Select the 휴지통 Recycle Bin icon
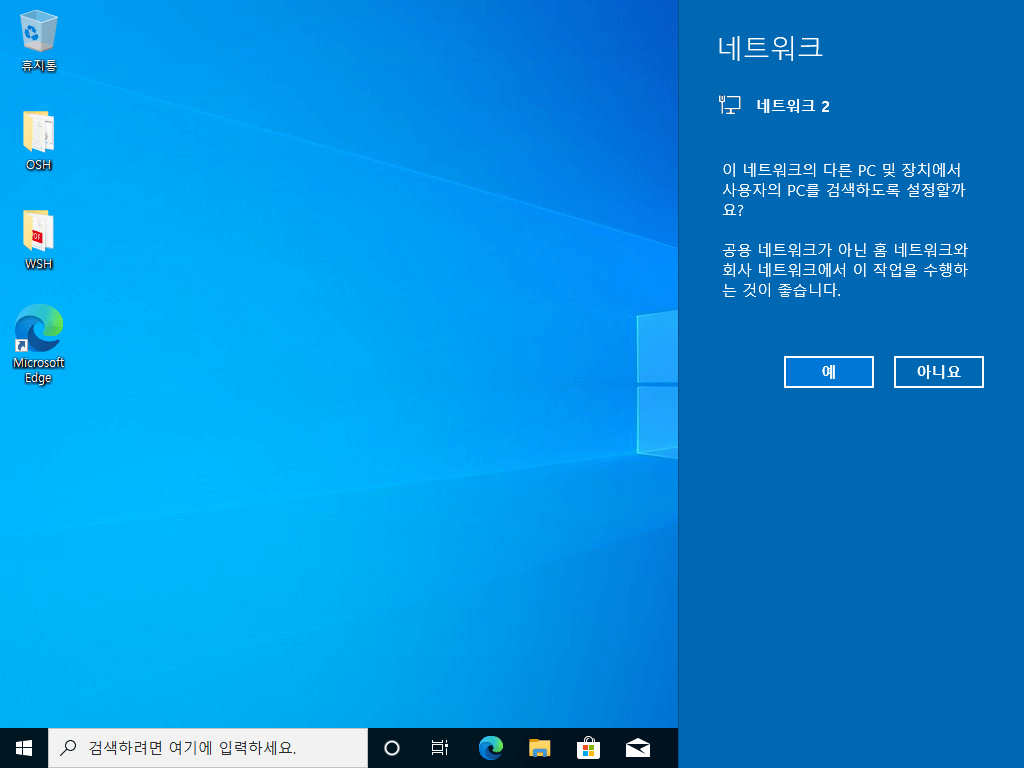This screenshot has width=1024, height=768. pos(39,40)
